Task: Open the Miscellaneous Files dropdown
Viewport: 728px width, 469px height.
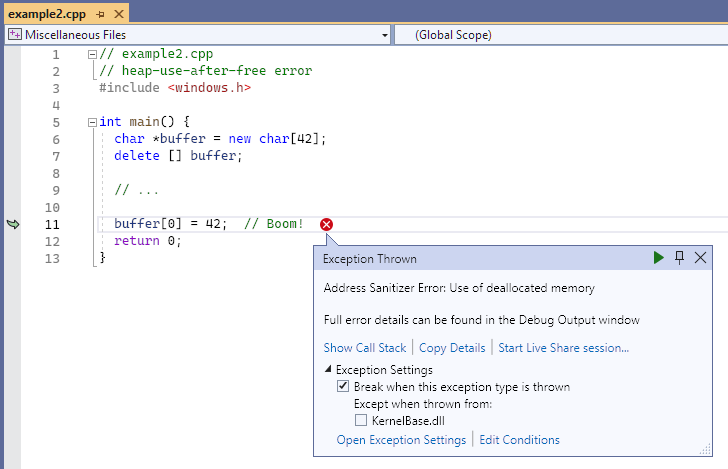Action: click(384, 35)
